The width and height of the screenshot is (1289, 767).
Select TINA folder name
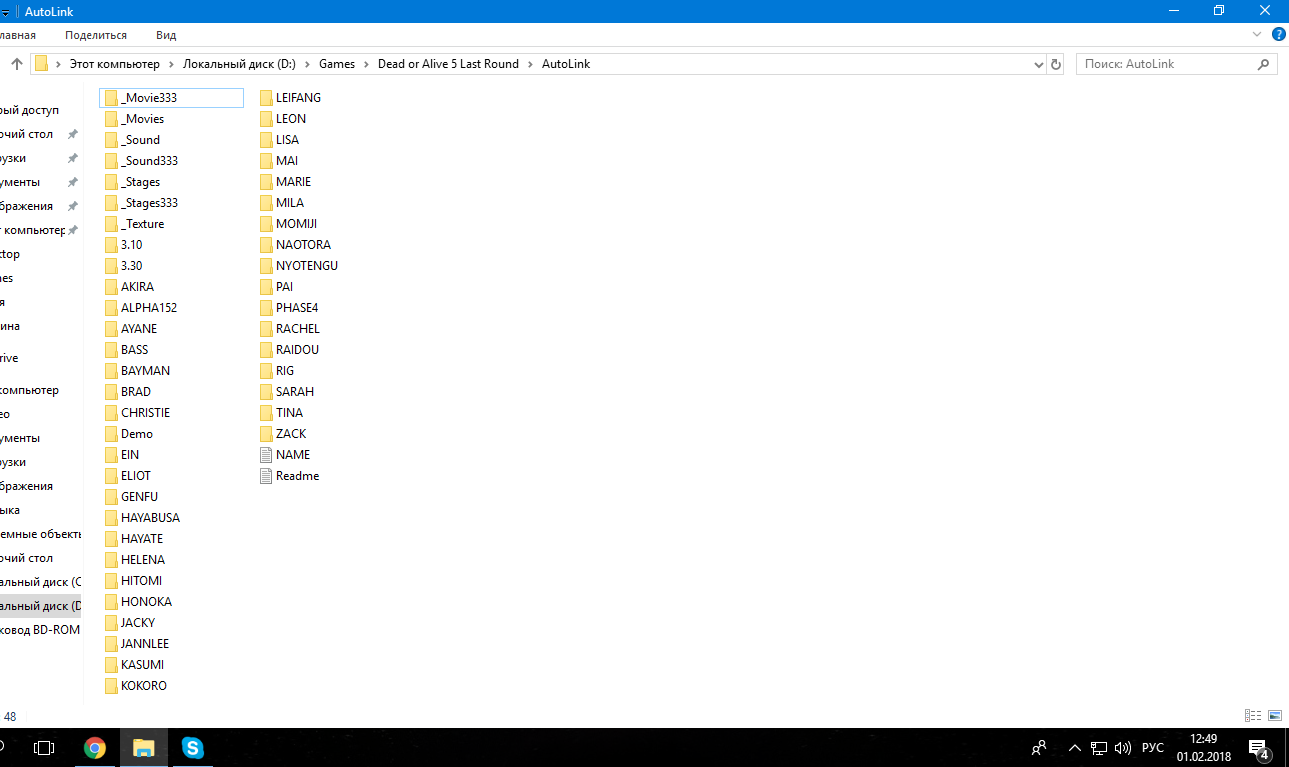coord(289,413)
